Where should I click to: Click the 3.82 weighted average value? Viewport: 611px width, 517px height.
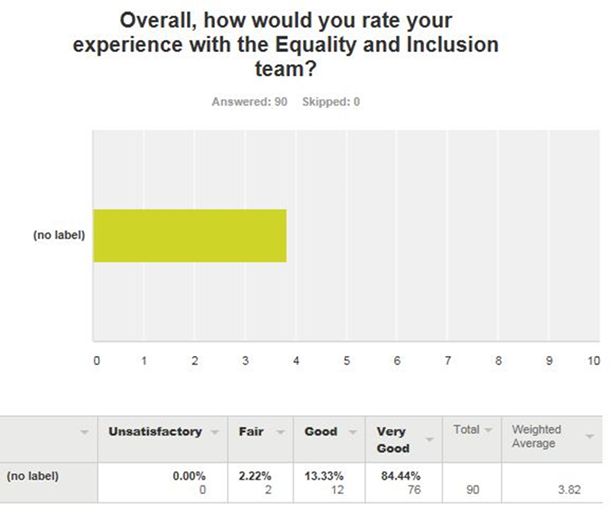[x=569, y=490]
